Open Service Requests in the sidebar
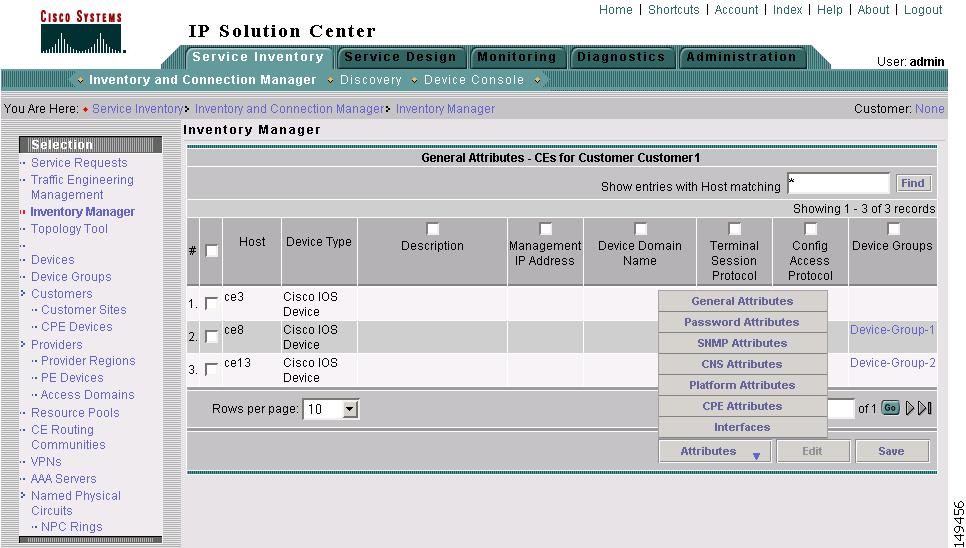 point(79,163)
